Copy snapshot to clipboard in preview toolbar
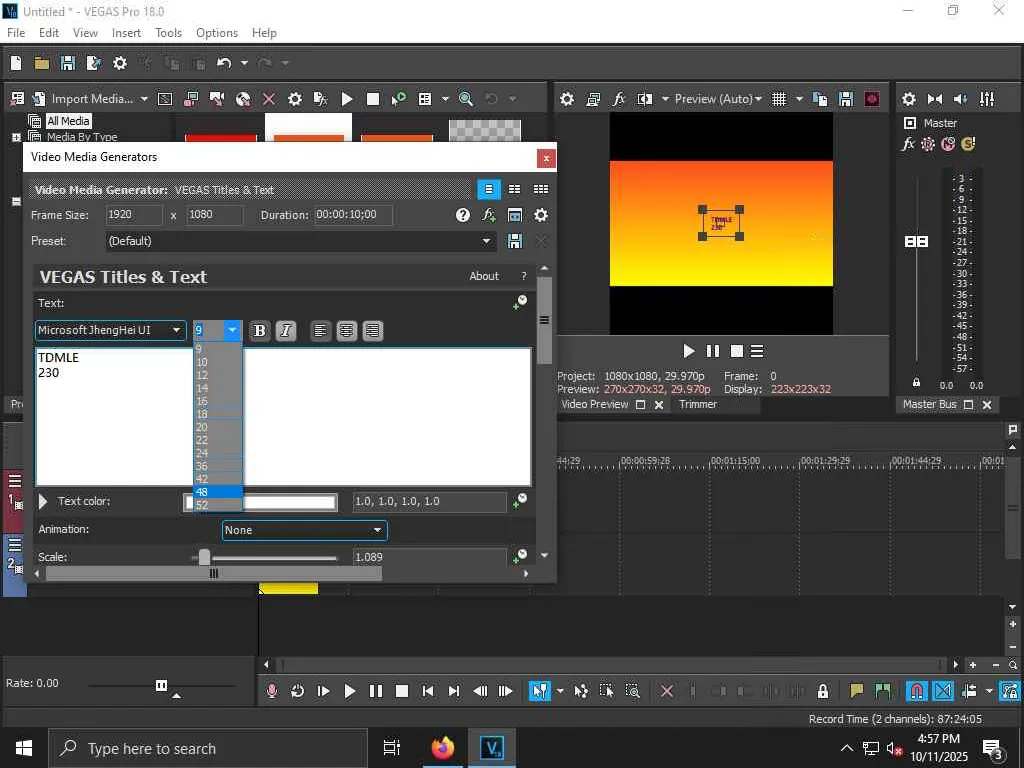 (820, 99)
